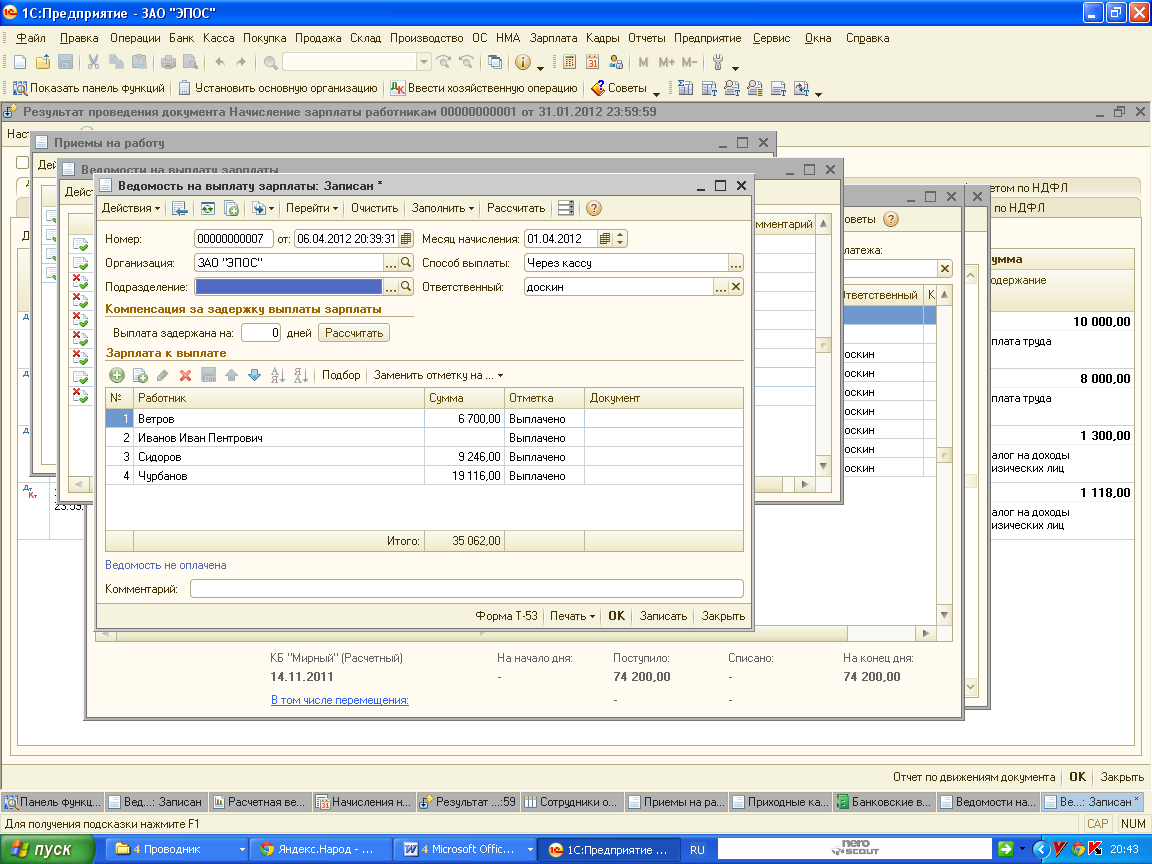1152x864 pixels.
Task: Click the Move row up arrow icon
Action: 231,375
